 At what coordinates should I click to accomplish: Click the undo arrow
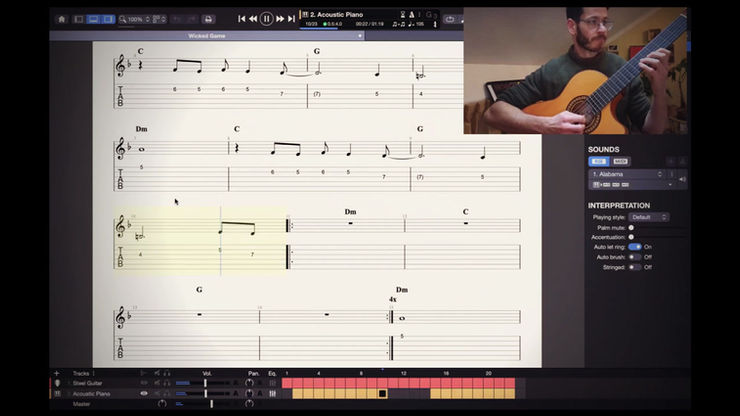[x=177, y=19]
